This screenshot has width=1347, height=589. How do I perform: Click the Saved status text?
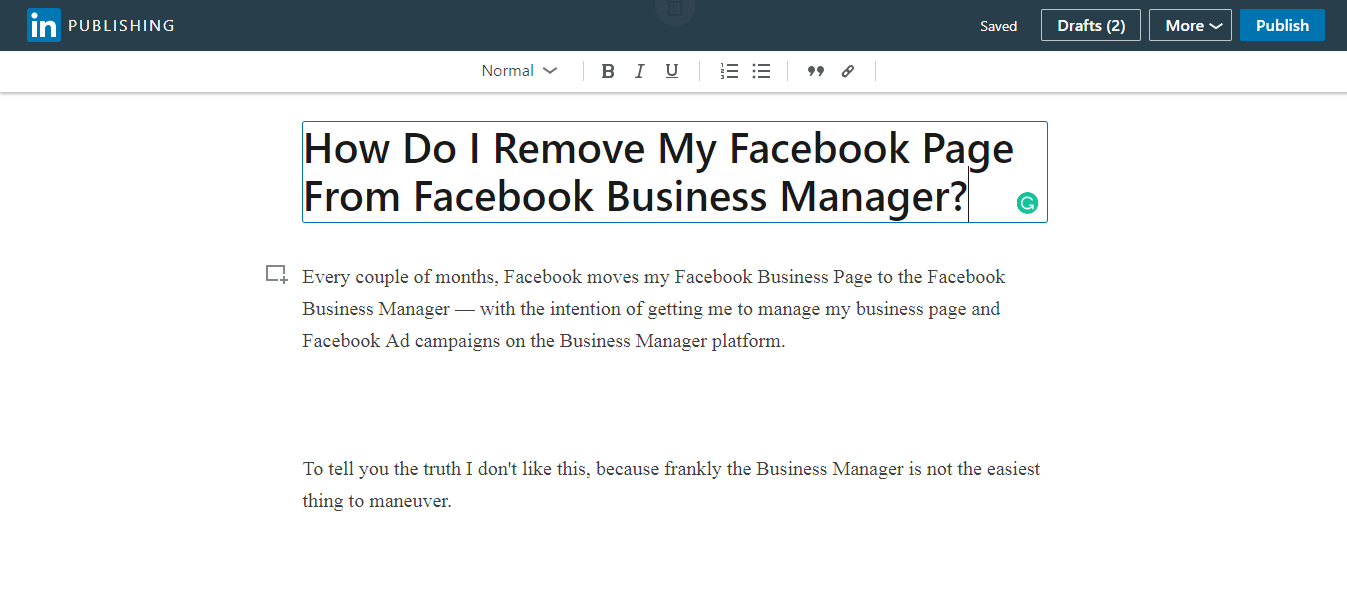[x=998, y=26]
